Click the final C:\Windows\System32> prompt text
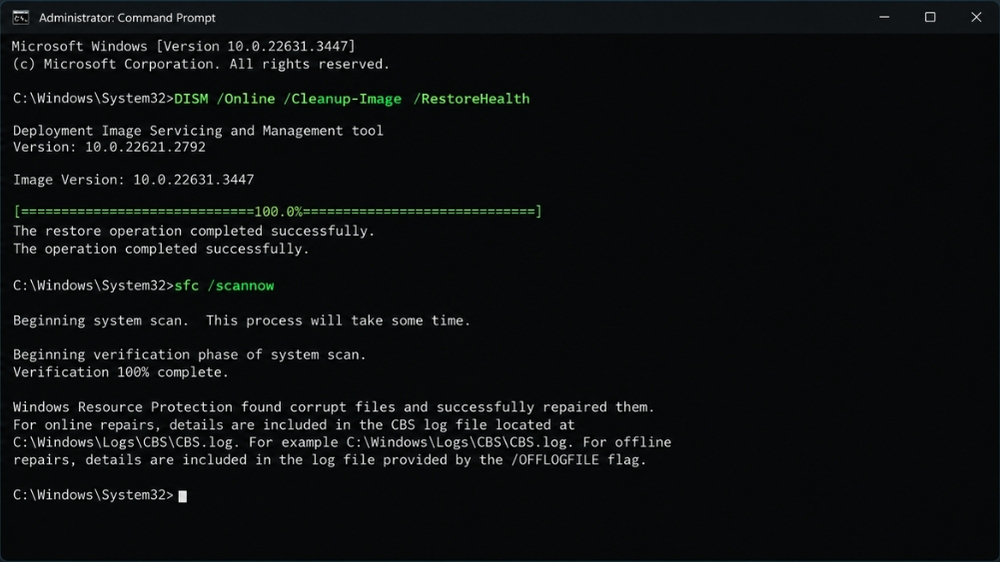 (93, 495)
